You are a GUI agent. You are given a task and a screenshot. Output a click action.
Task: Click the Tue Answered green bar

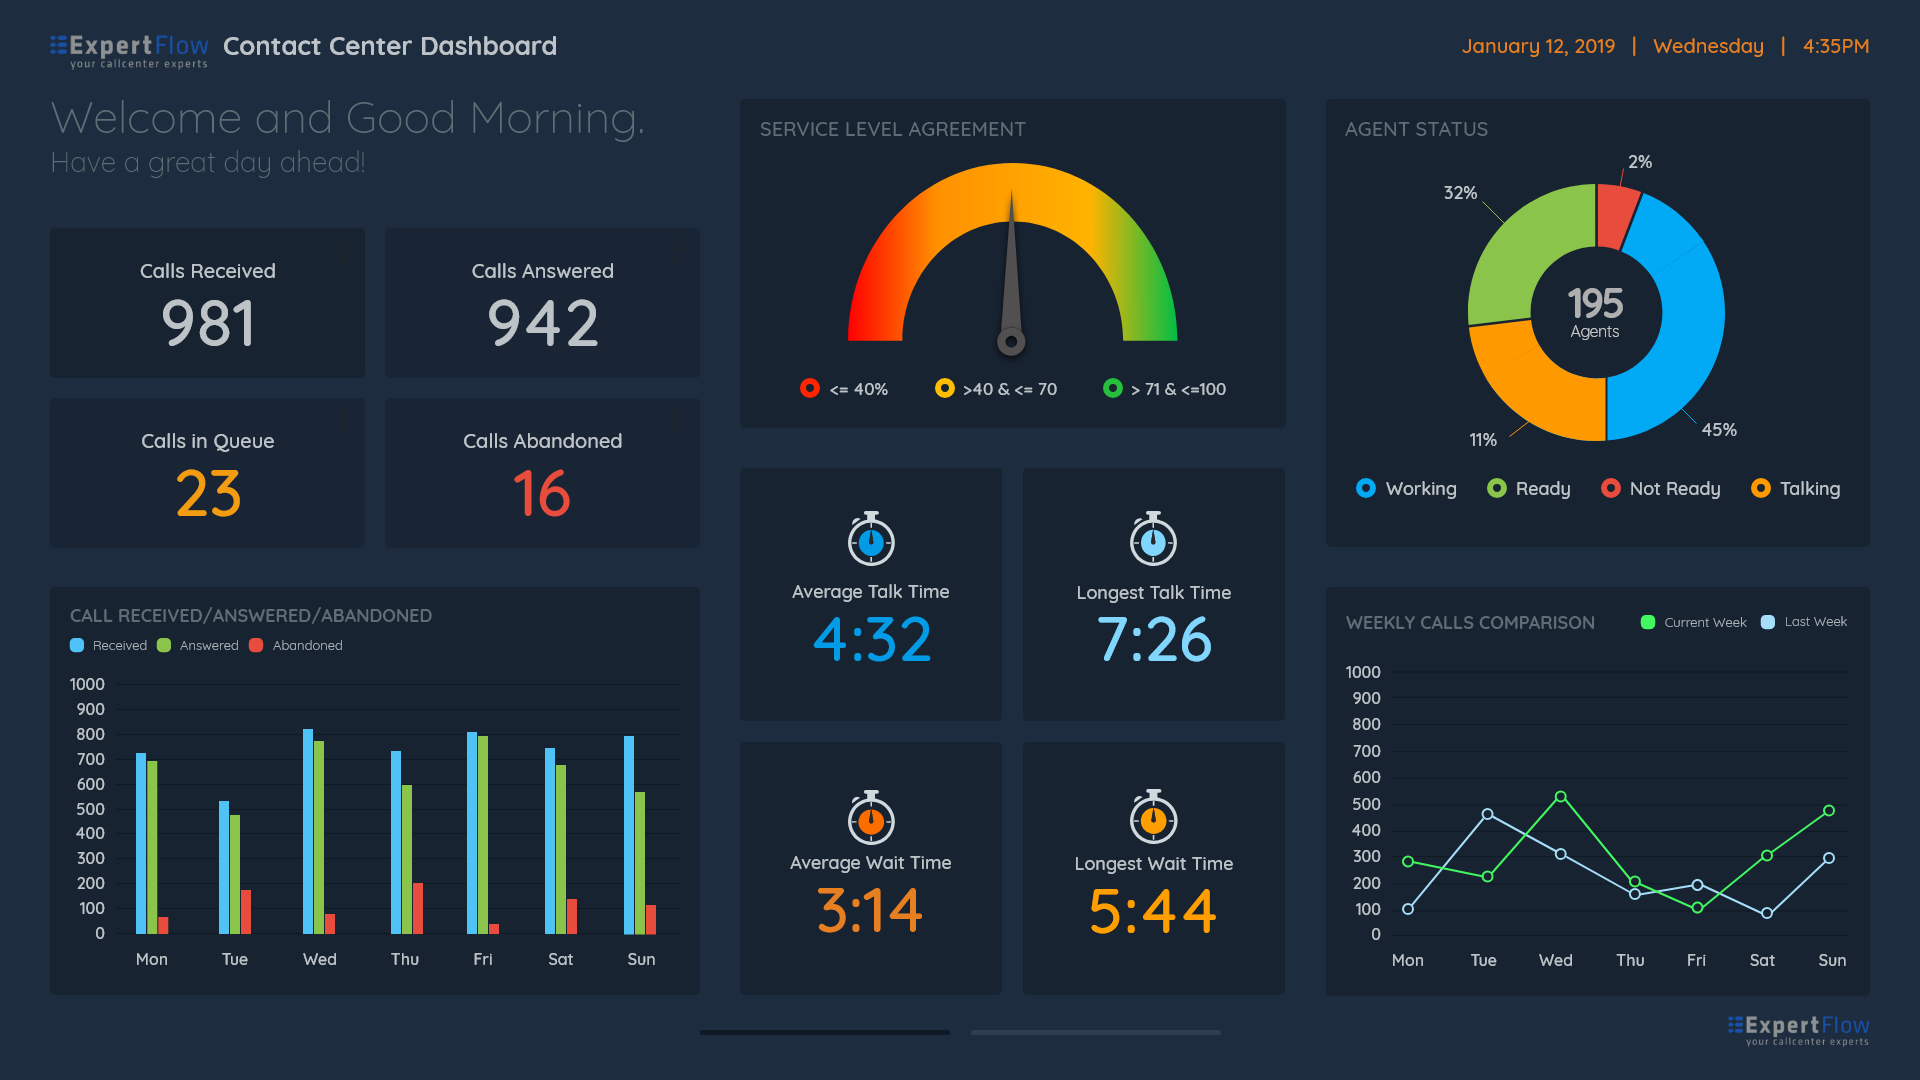tap(235, 874)
